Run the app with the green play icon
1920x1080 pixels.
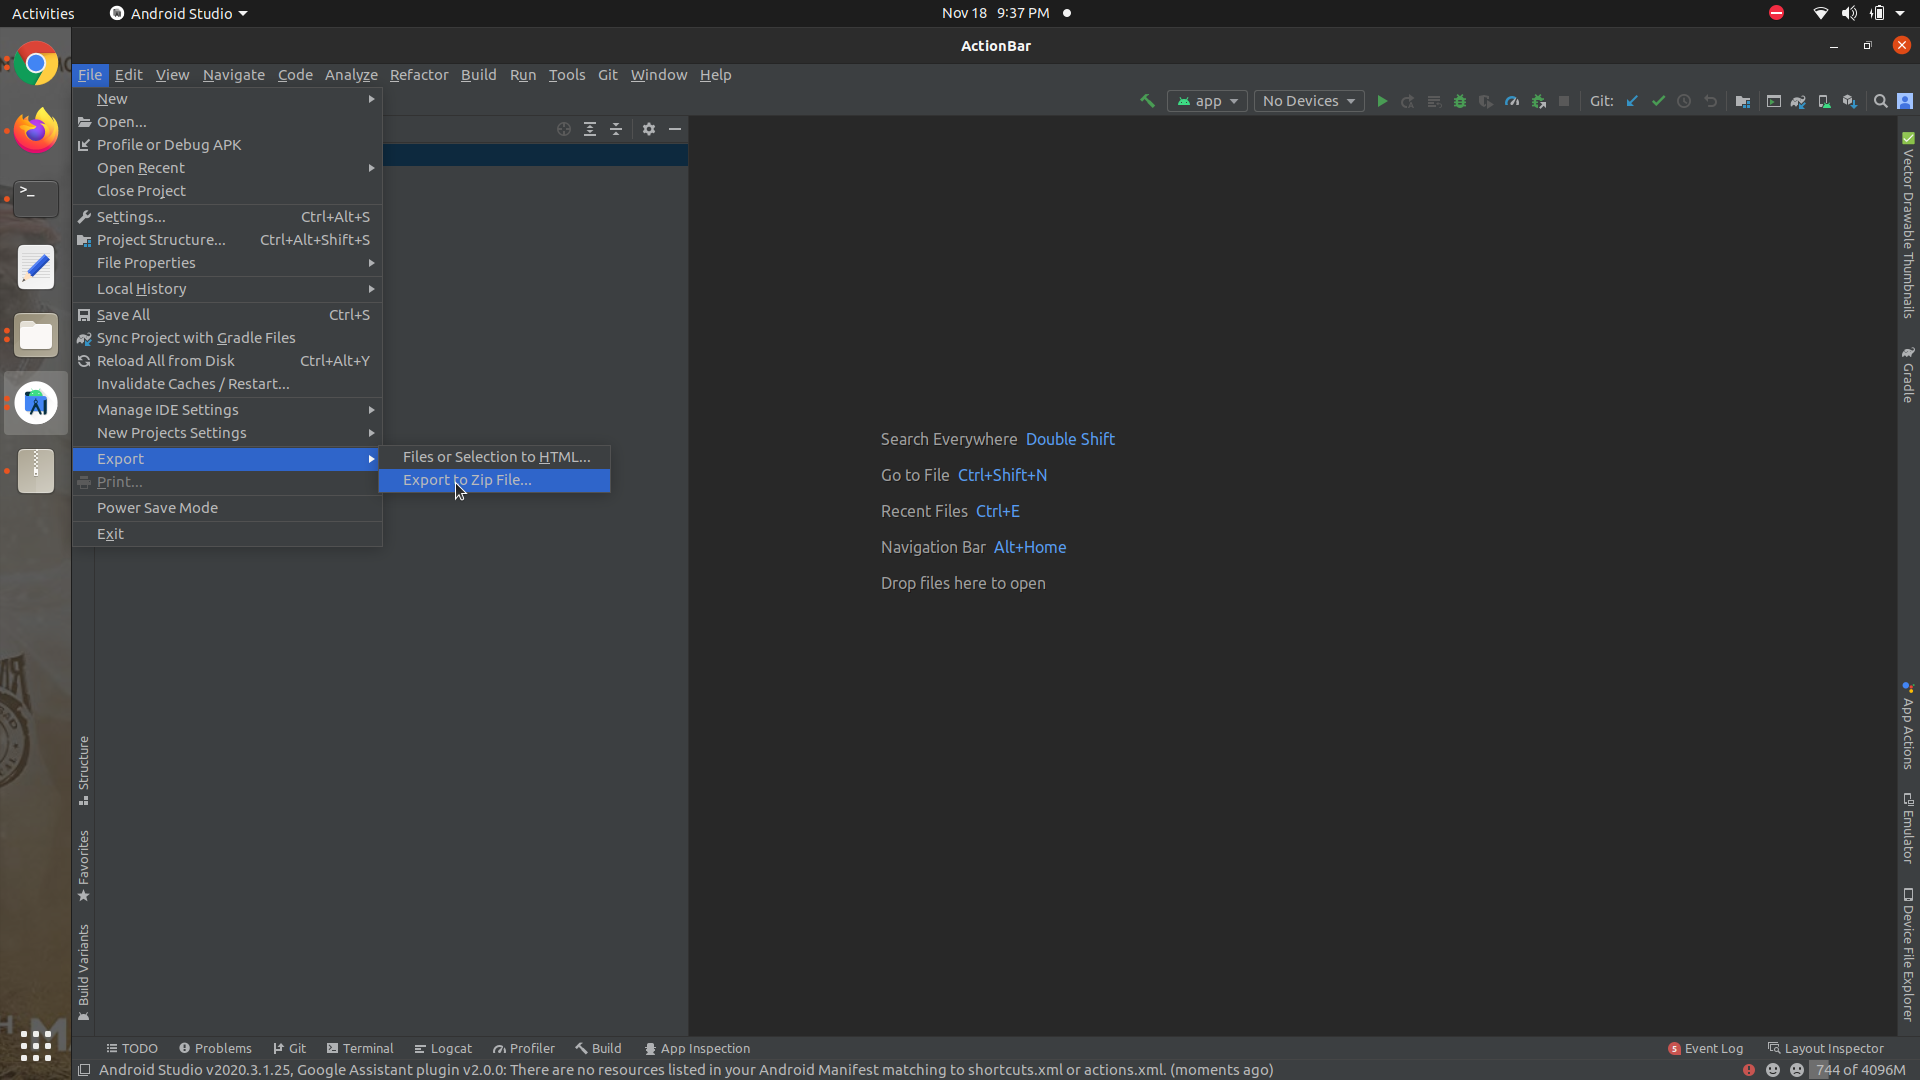tap(1382, 101)
